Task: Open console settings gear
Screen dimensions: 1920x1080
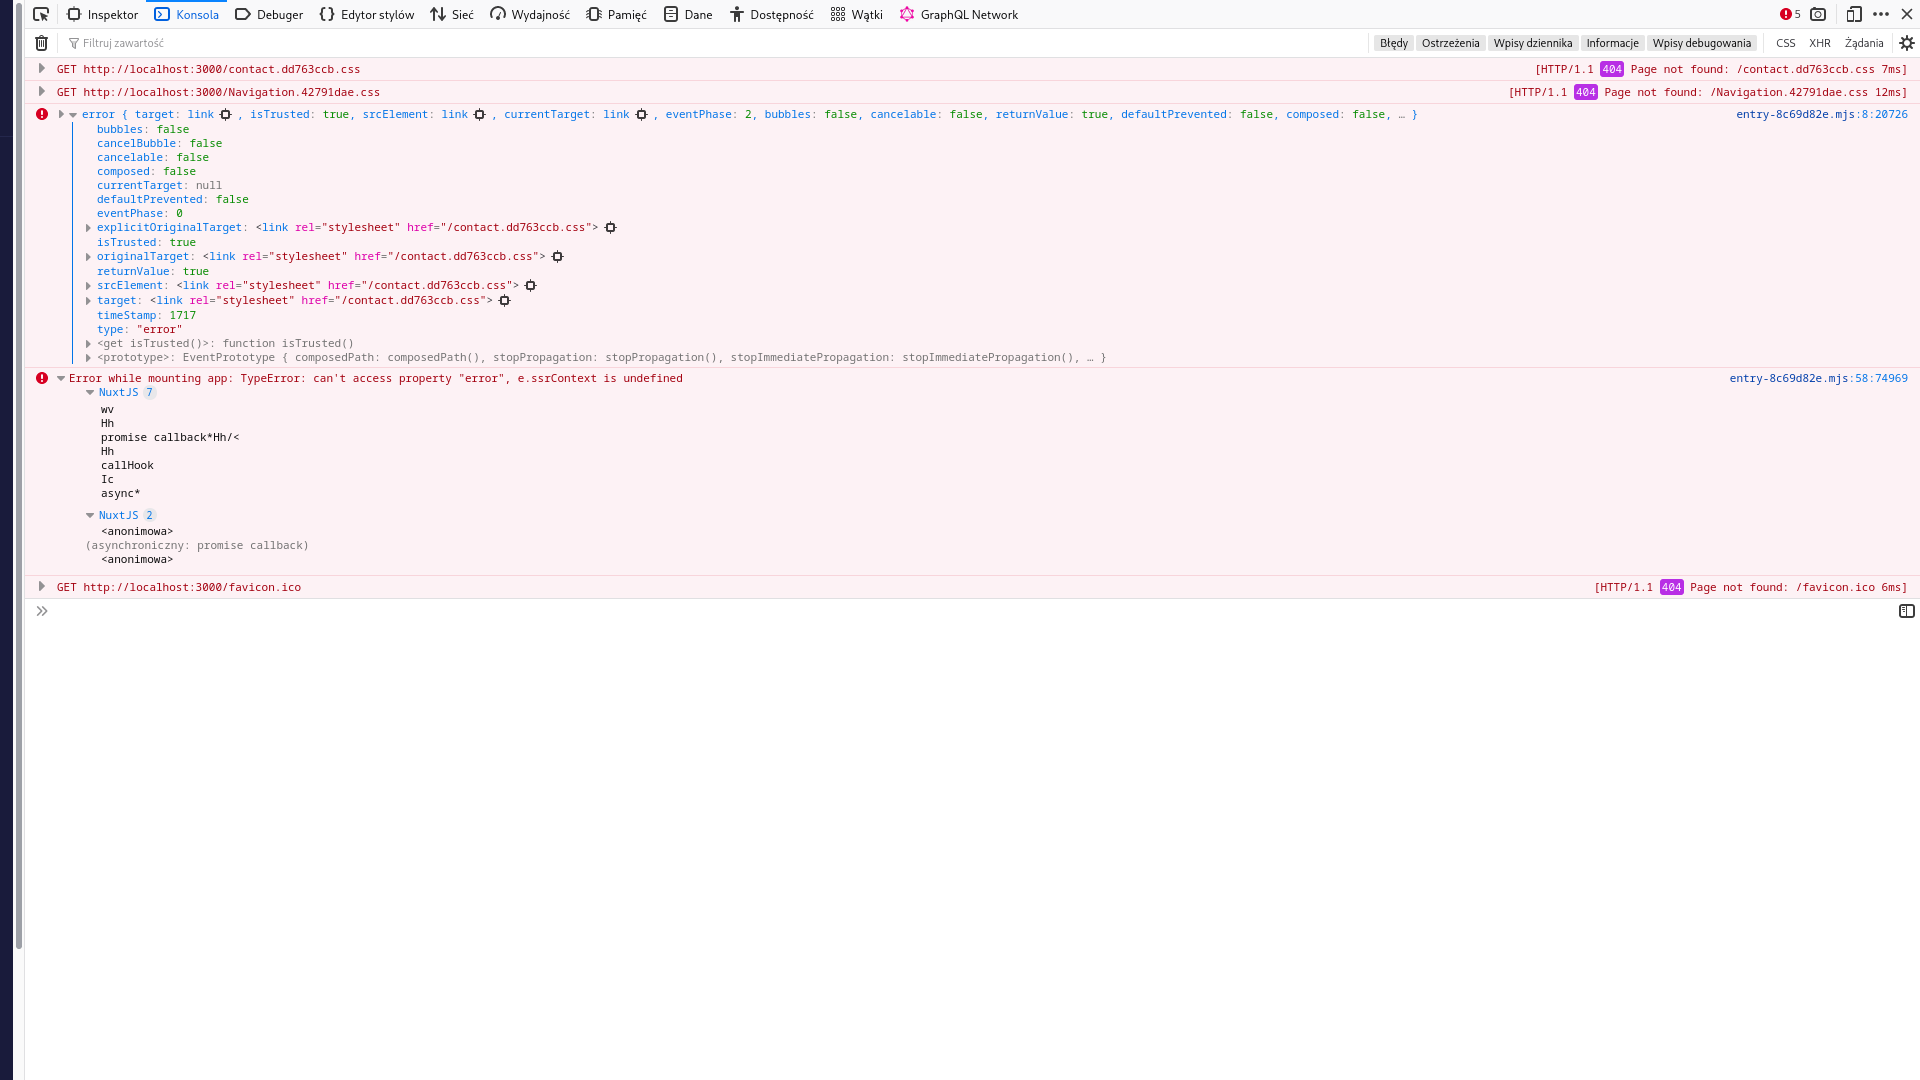Action: (x=1906, y=43)
